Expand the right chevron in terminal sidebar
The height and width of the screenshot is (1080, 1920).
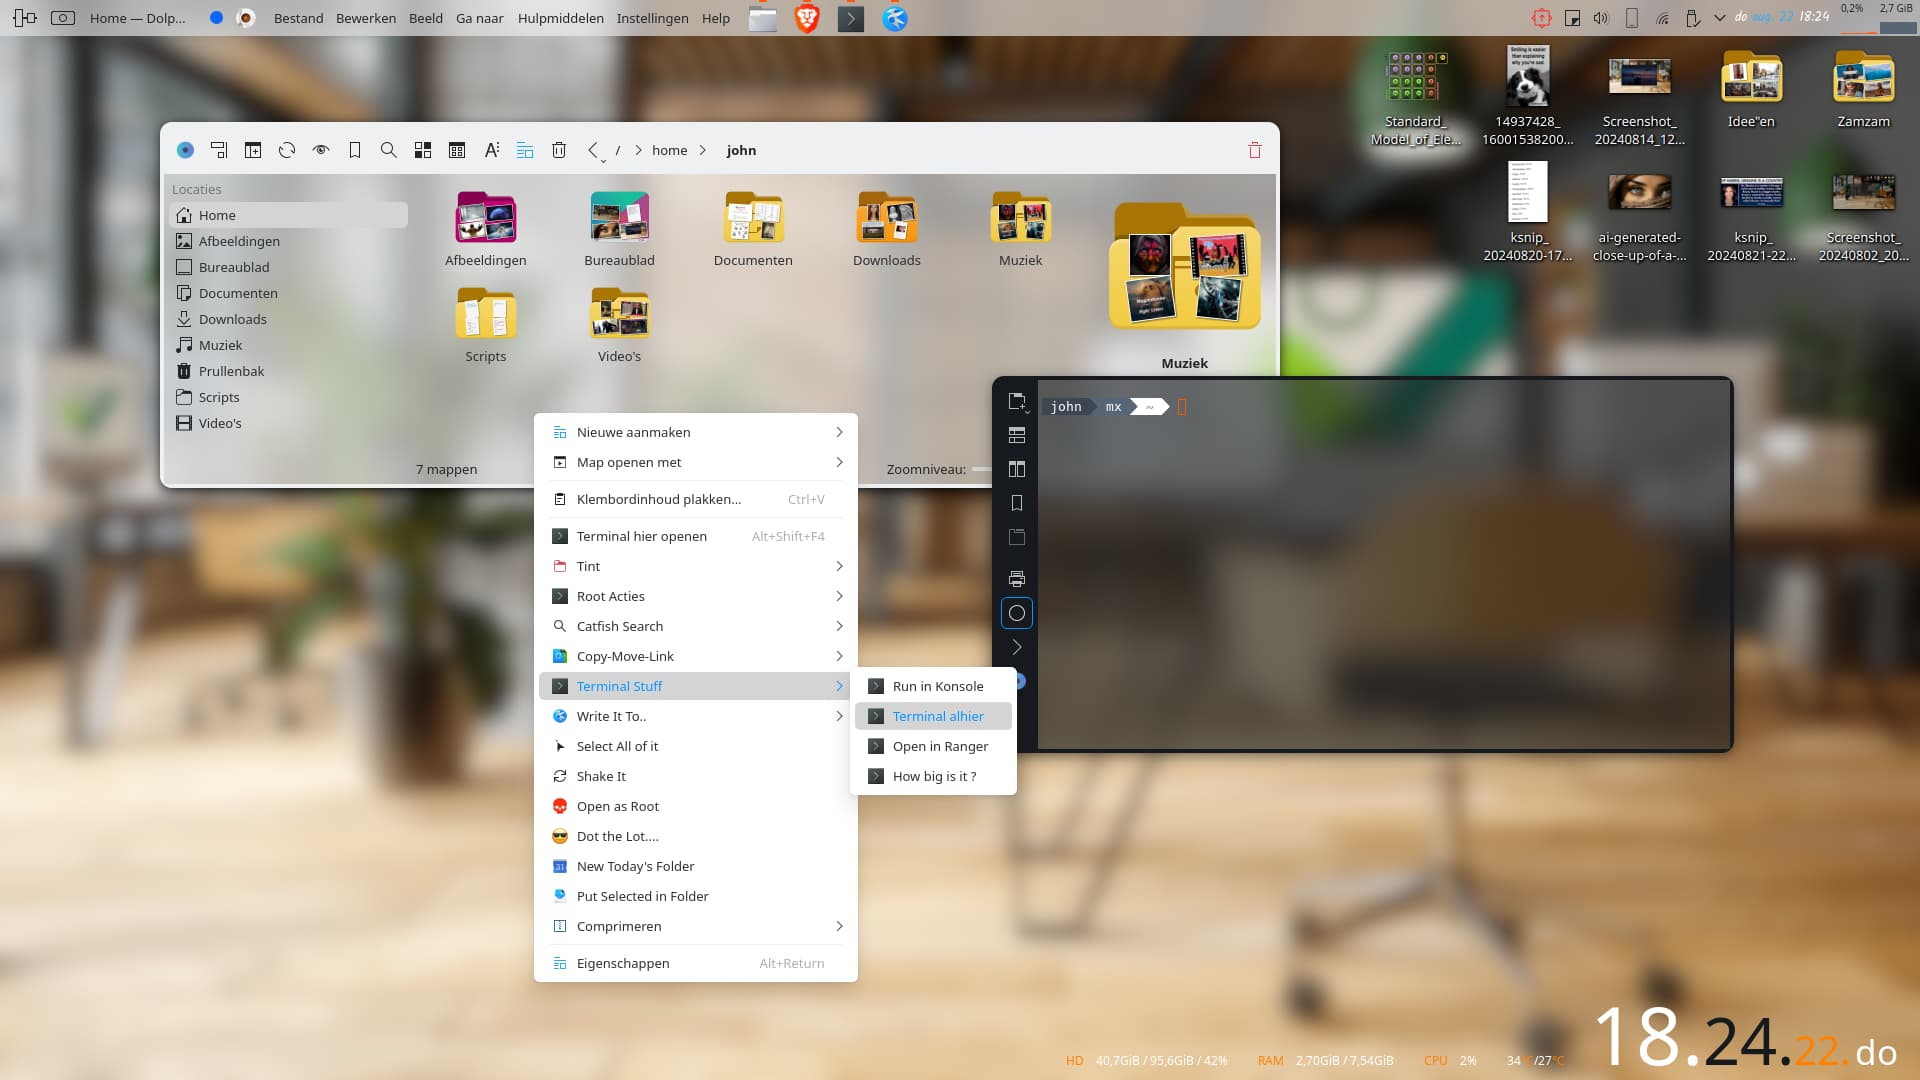tap(1017, 647)
